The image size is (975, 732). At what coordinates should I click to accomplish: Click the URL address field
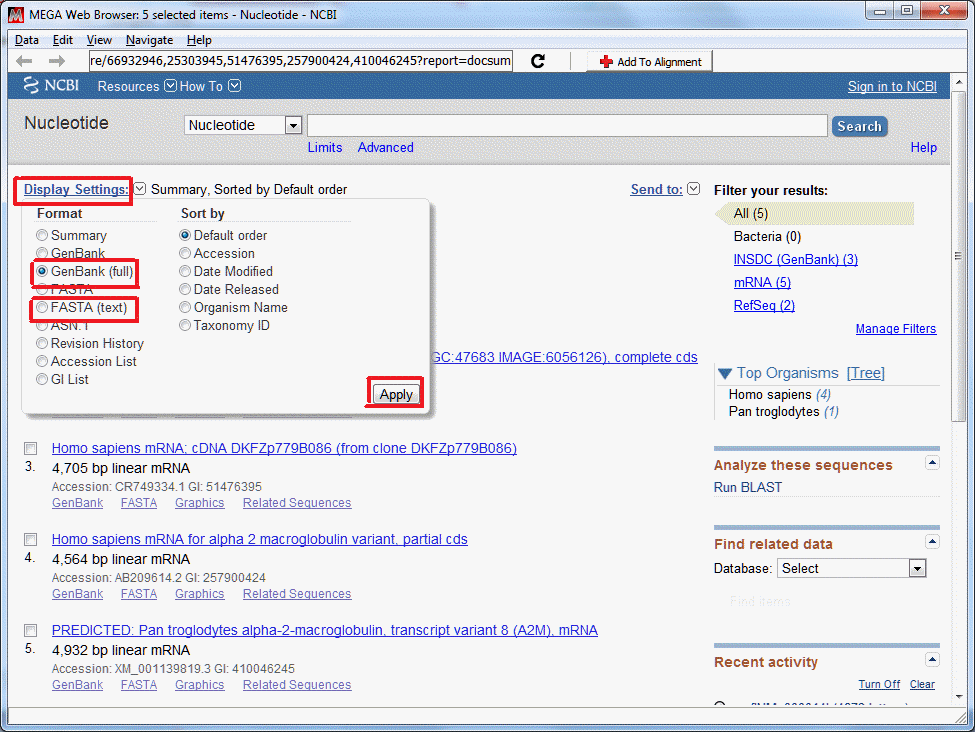(x=301, y=61)
